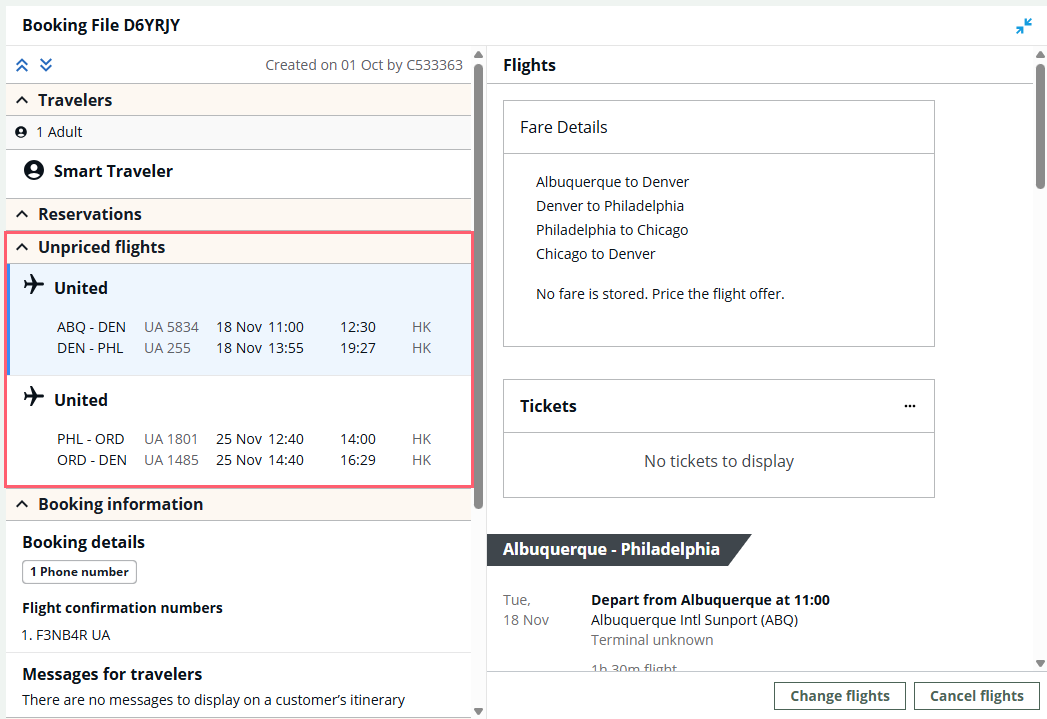Click the Smart Traveler profile icon
1047x719 pixels.
[x=34, y=171]
